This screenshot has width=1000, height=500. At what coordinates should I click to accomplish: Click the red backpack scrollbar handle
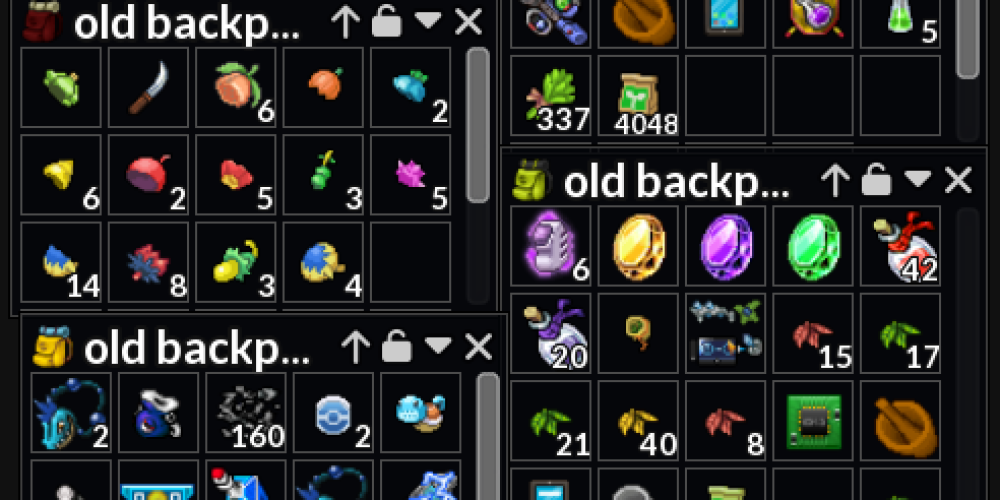[x=478, y=125]
